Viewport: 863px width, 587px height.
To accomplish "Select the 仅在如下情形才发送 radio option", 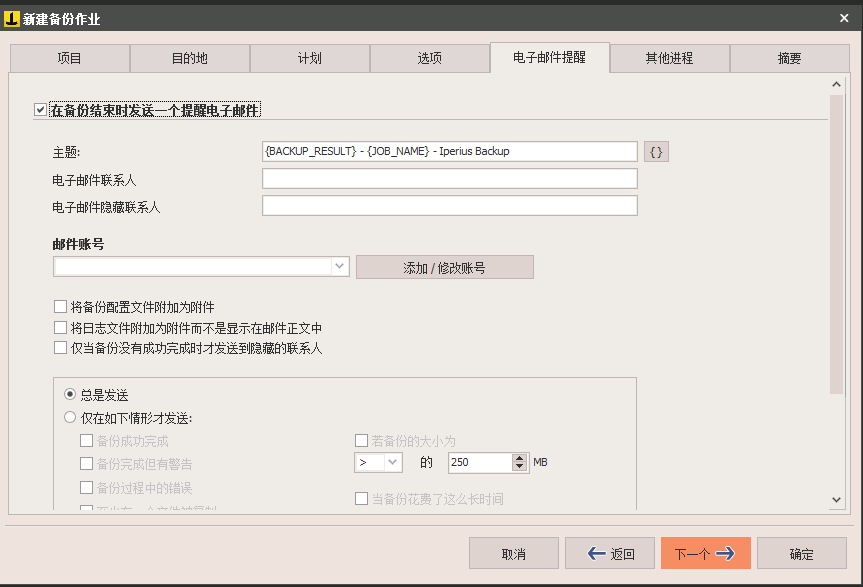I will [x=70, y=418].
